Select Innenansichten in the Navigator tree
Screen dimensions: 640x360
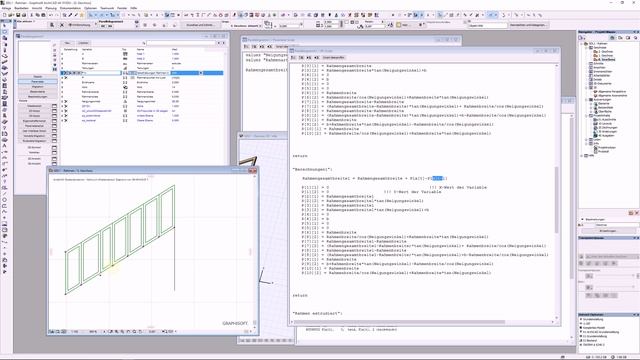tap(602, 71)
